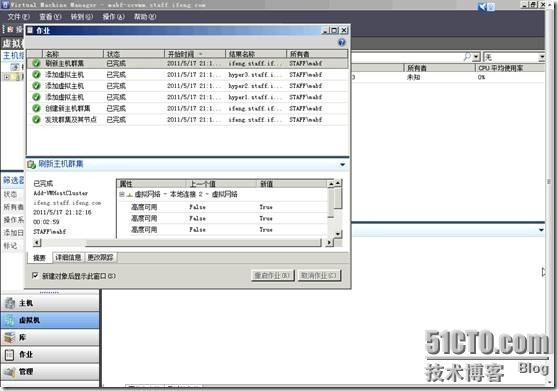The width and height of the screenshot is (558, 391).
Task: Click properties list scroll-down arrow
Action: [x=338, y=234]
